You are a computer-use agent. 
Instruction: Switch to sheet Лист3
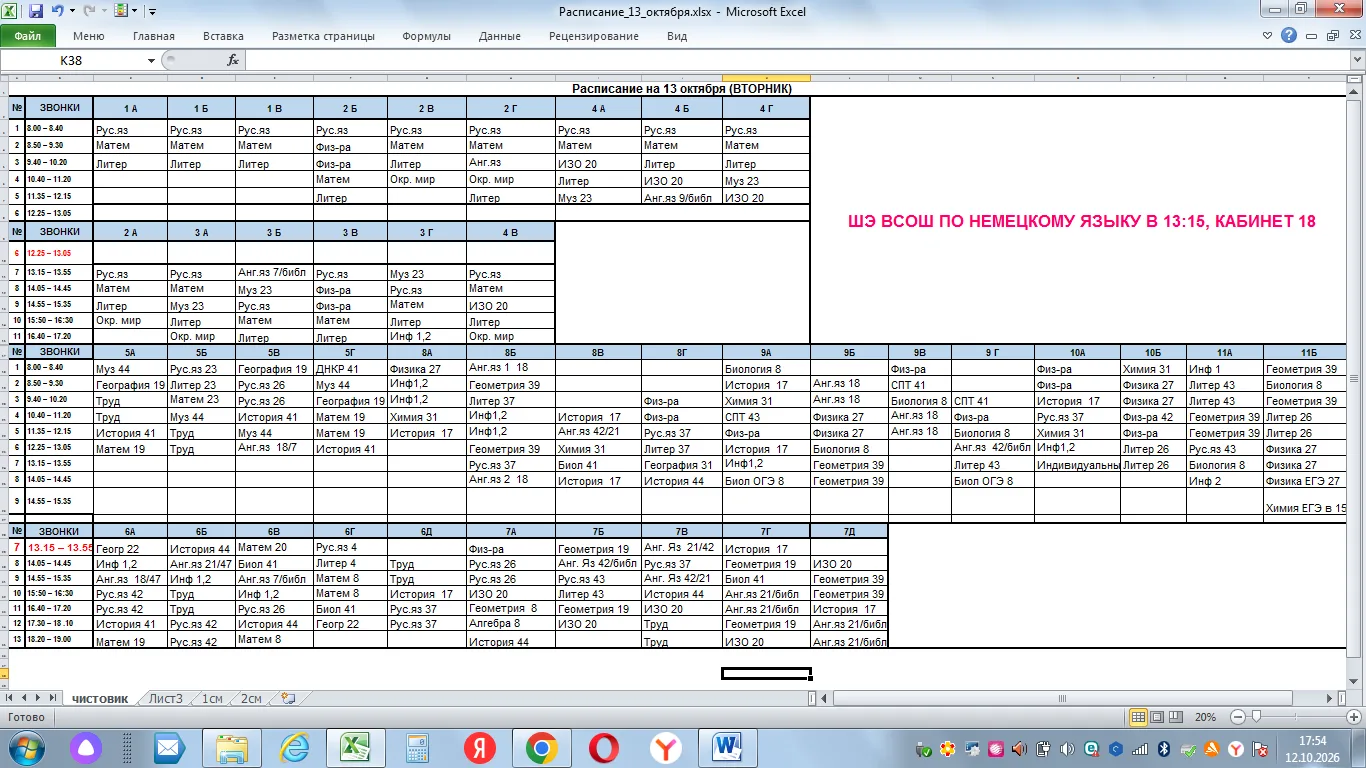click(x=166, y=698)
